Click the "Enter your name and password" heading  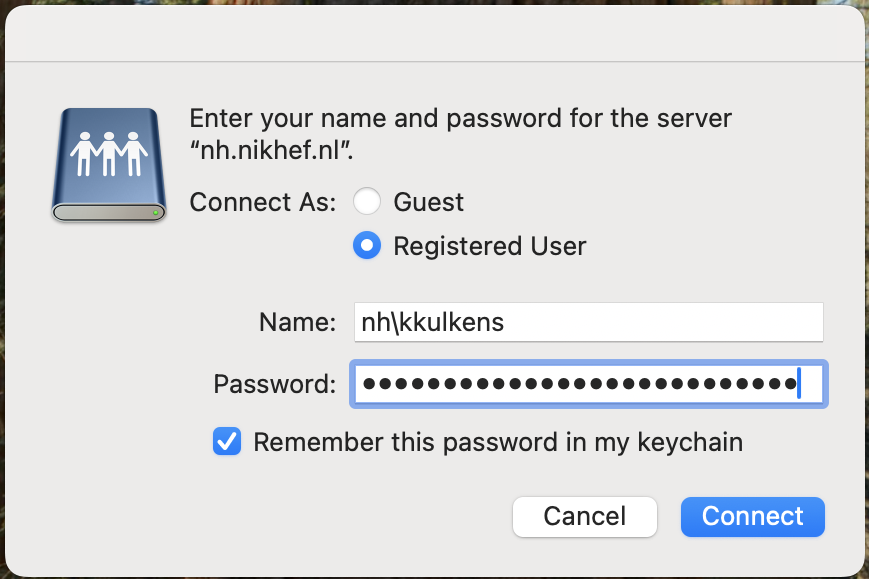[461, 119]
